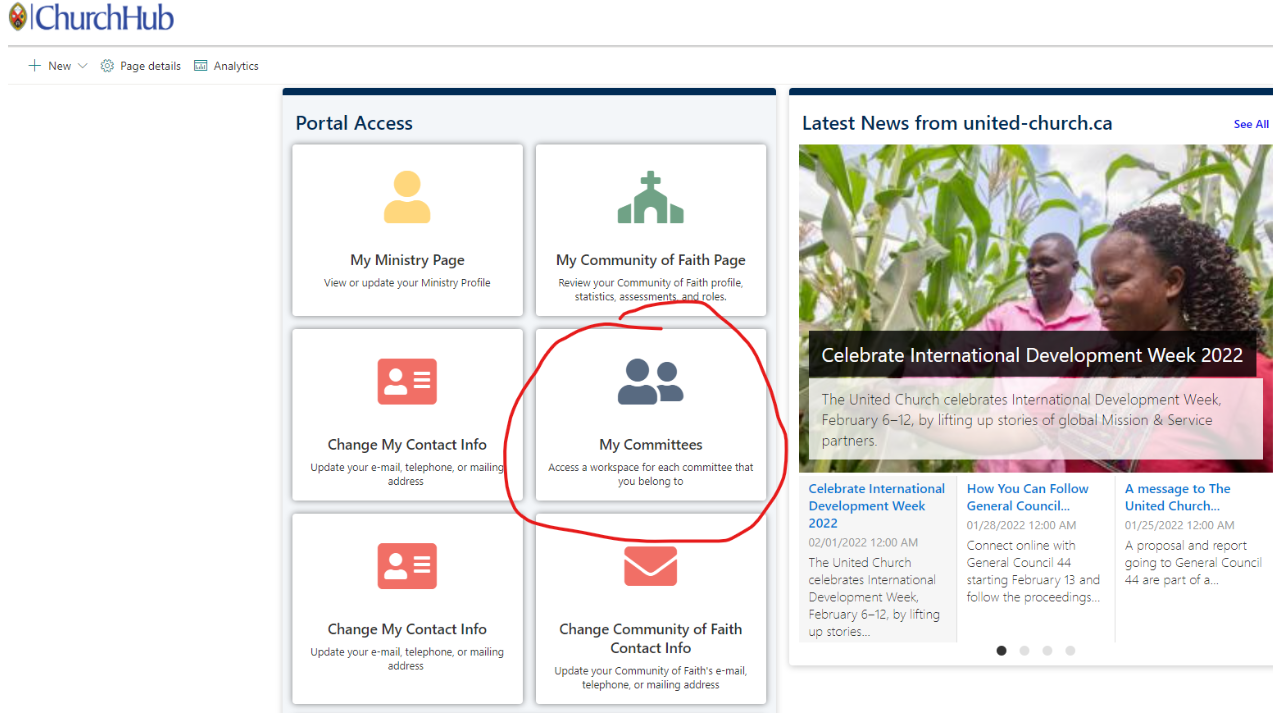
Task: Open the My Ministry Page title link
Action: [x=407, y=260]
